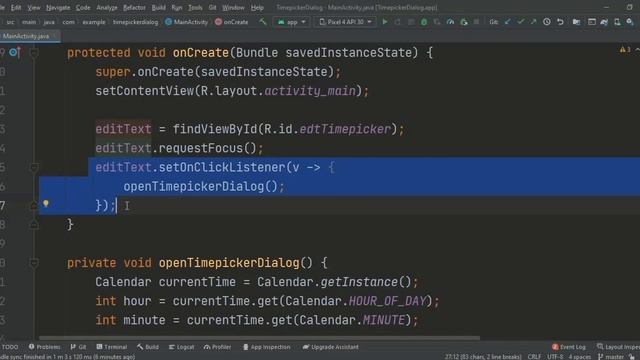This screenshot has height=360, width=640.
Task: Open the 4 spaces indent selector
Action: [x=580, y=357]
